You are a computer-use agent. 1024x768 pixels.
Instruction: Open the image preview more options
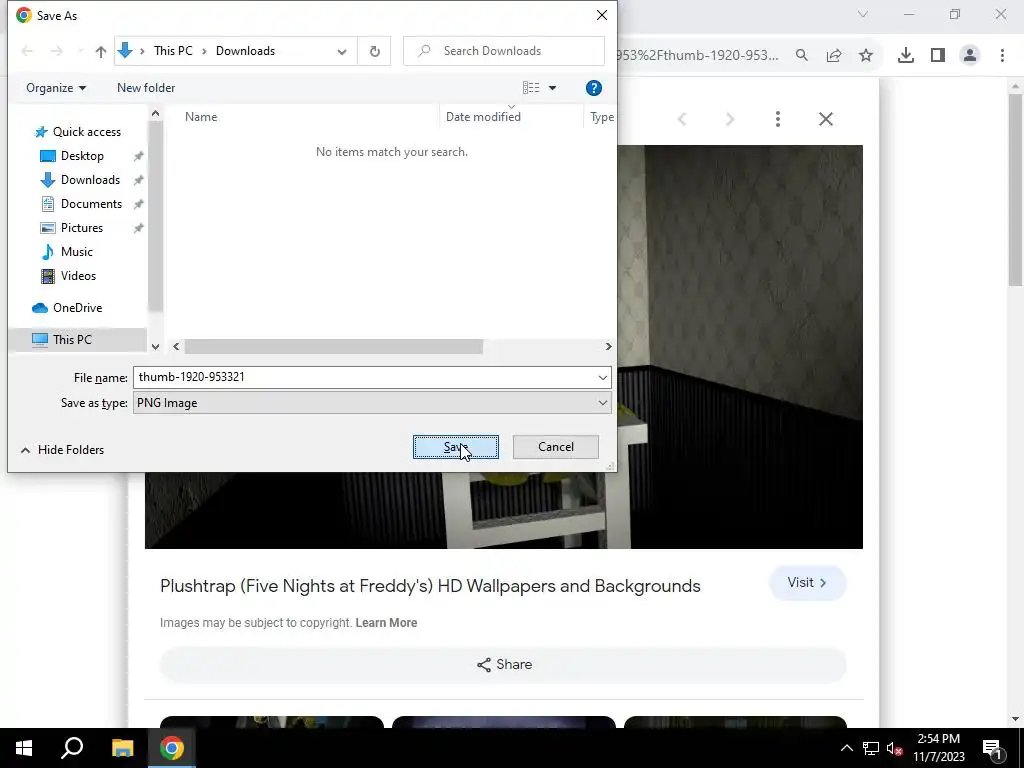pos(777,119)
